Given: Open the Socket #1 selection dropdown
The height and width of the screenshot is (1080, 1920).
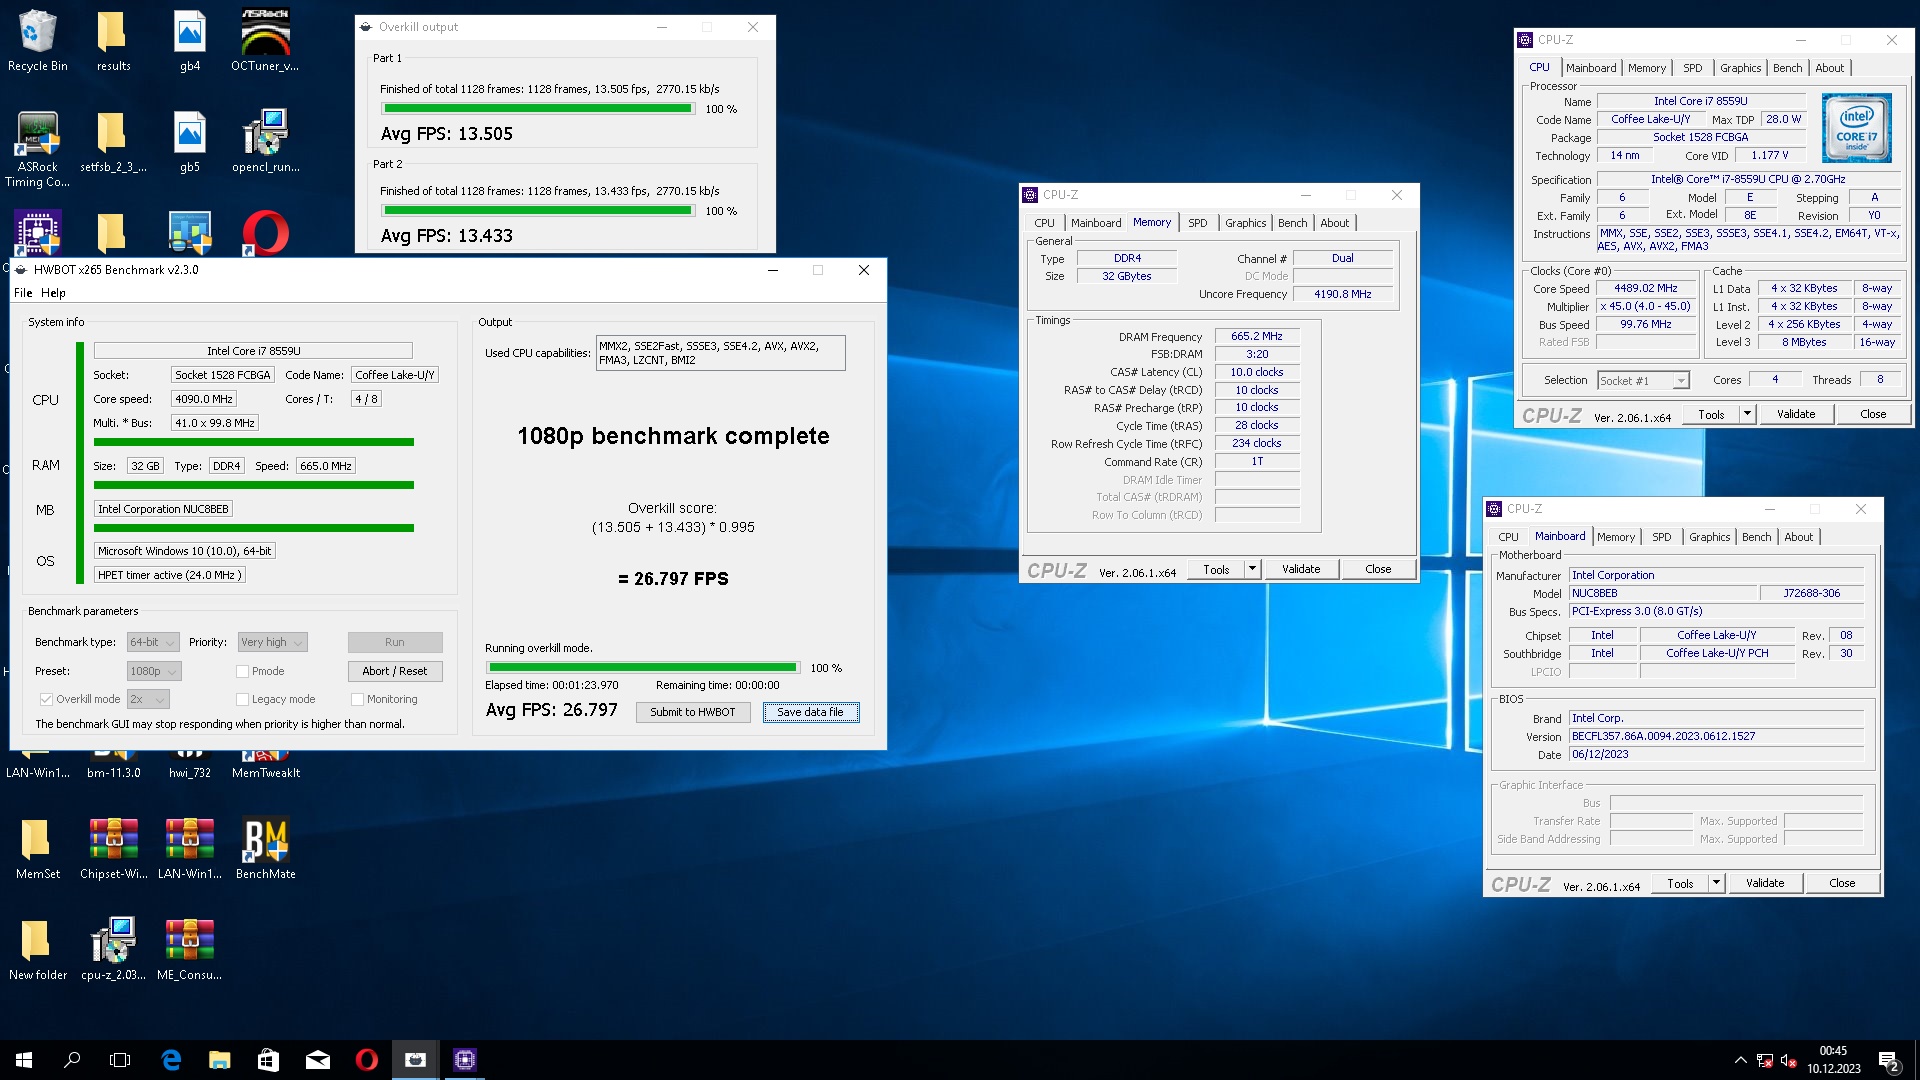Looking at the screenshot, I should click(x=1643, y=380).
